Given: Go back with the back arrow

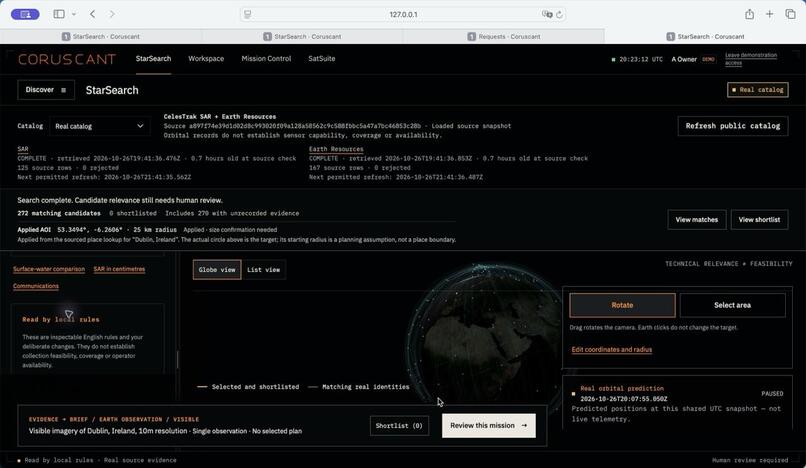Looking at the screenshot, I should click(93, 14).
